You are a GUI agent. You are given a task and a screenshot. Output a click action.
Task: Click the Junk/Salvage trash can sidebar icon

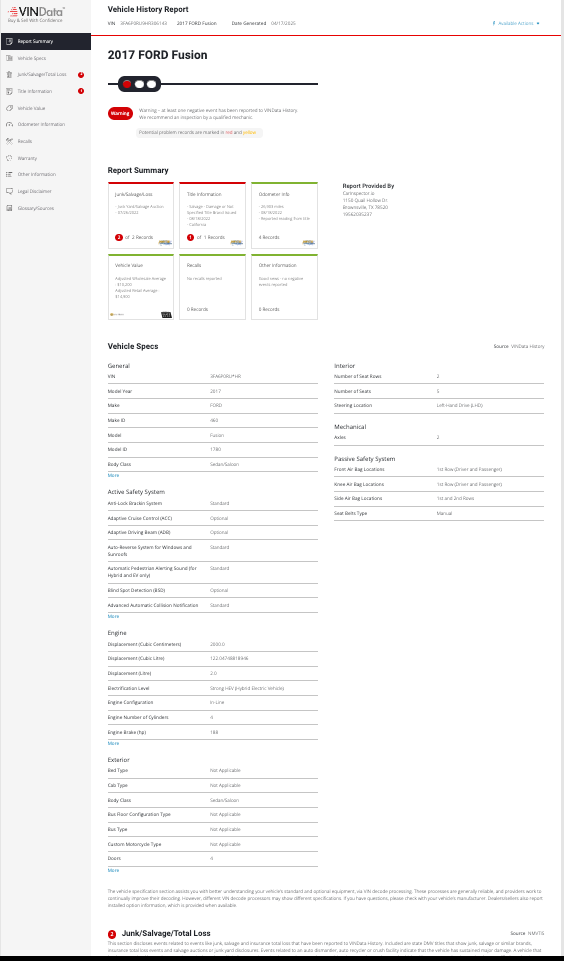[9, 74]
